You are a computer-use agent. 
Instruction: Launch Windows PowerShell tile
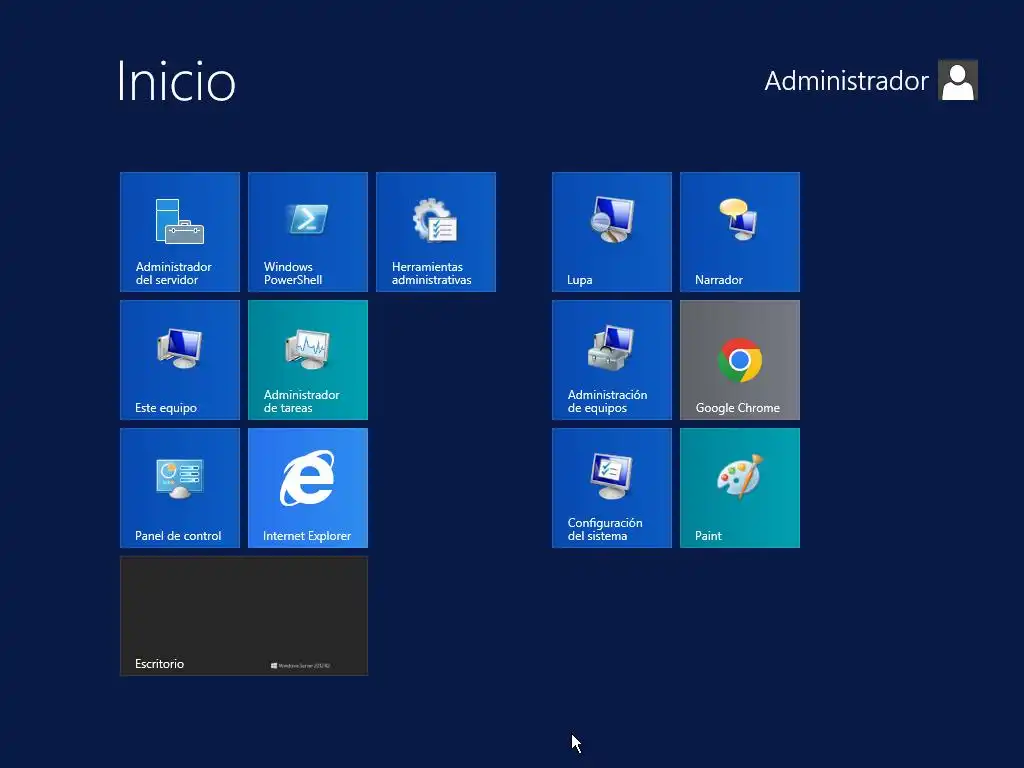[x=308, y=232]
